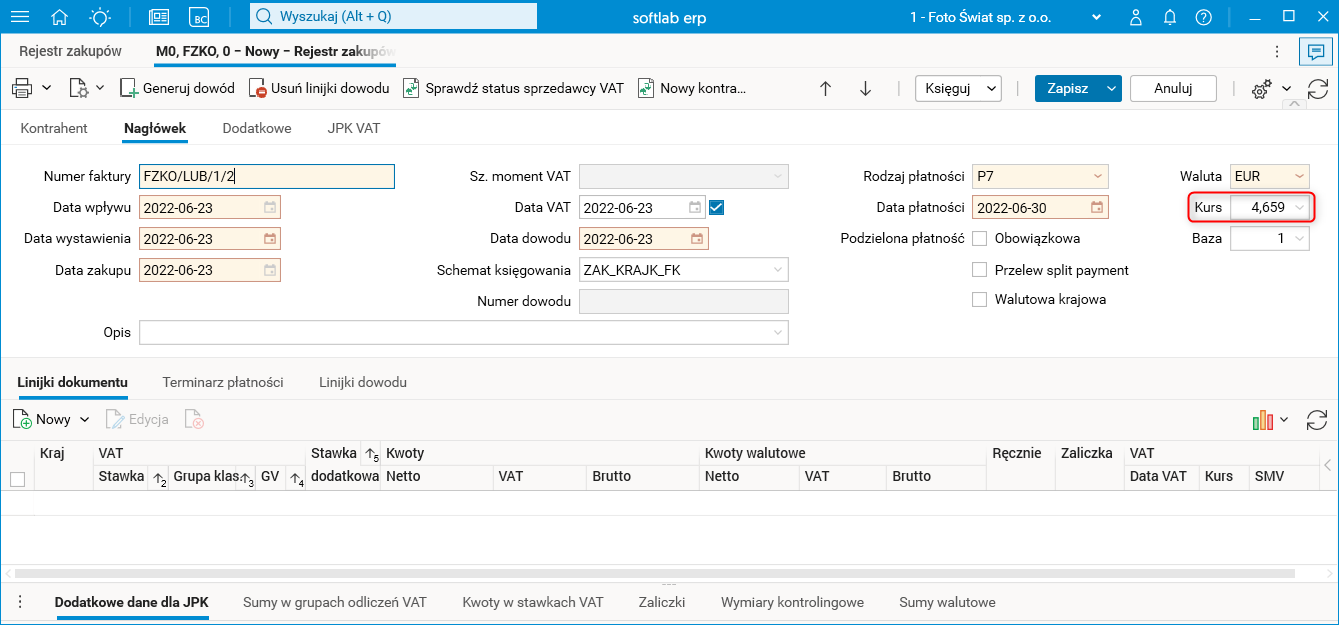The height and width of the screenshot is (625, 1339).
Task: Check seller VAT status icon
Action: [x=411, y=88]
